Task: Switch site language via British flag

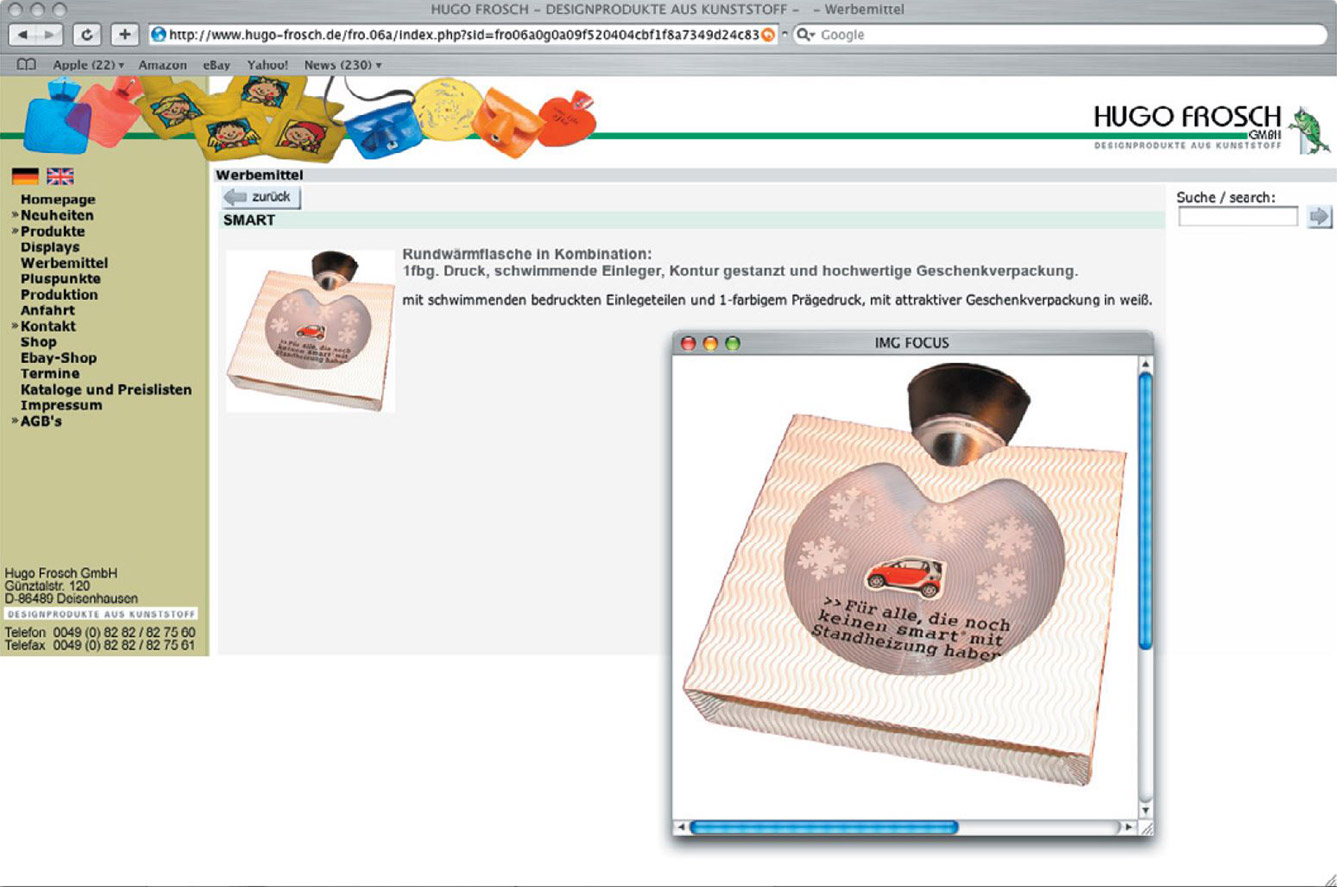Action: pyautogui.click(x=60, y=177)
